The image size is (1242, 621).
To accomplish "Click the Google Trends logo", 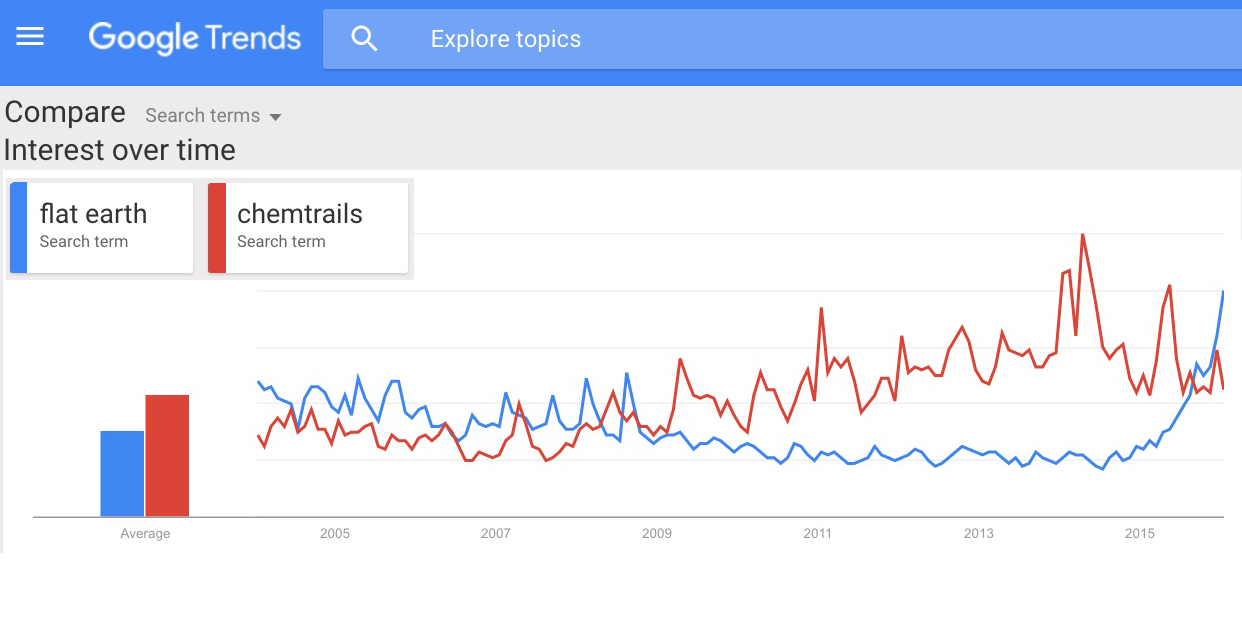I will [x=195, y=38].
